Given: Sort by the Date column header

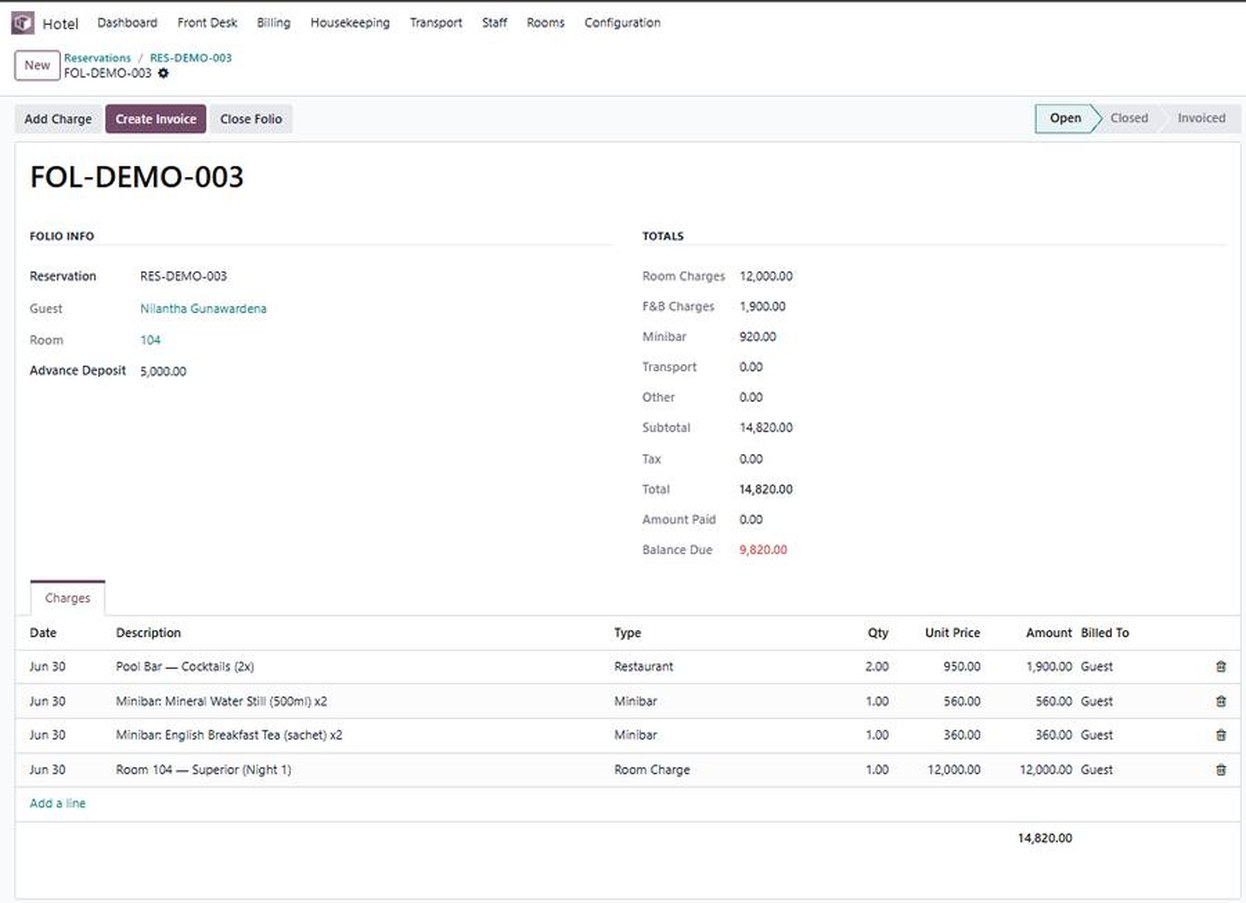Looking at the screenshot, I should pyautogui.click(x=43, y=633).
